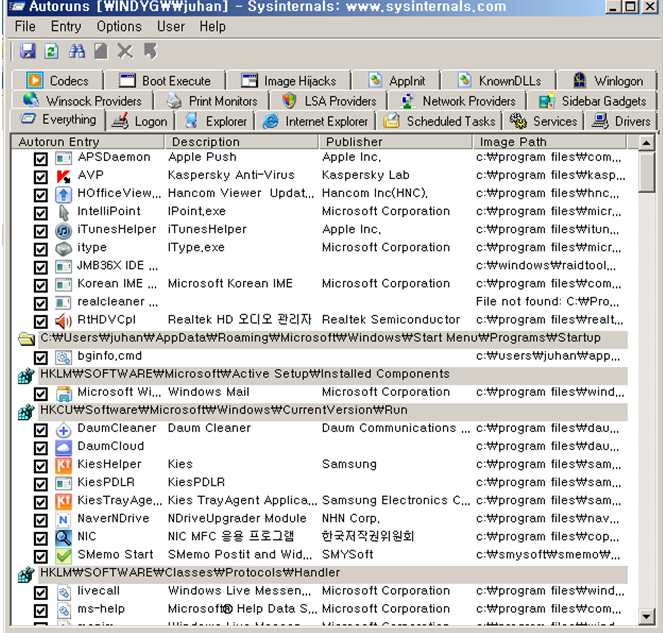Click the iTunesHelper entry icon
The height and width of the screenshot is (633, 663).
point(63,230)
